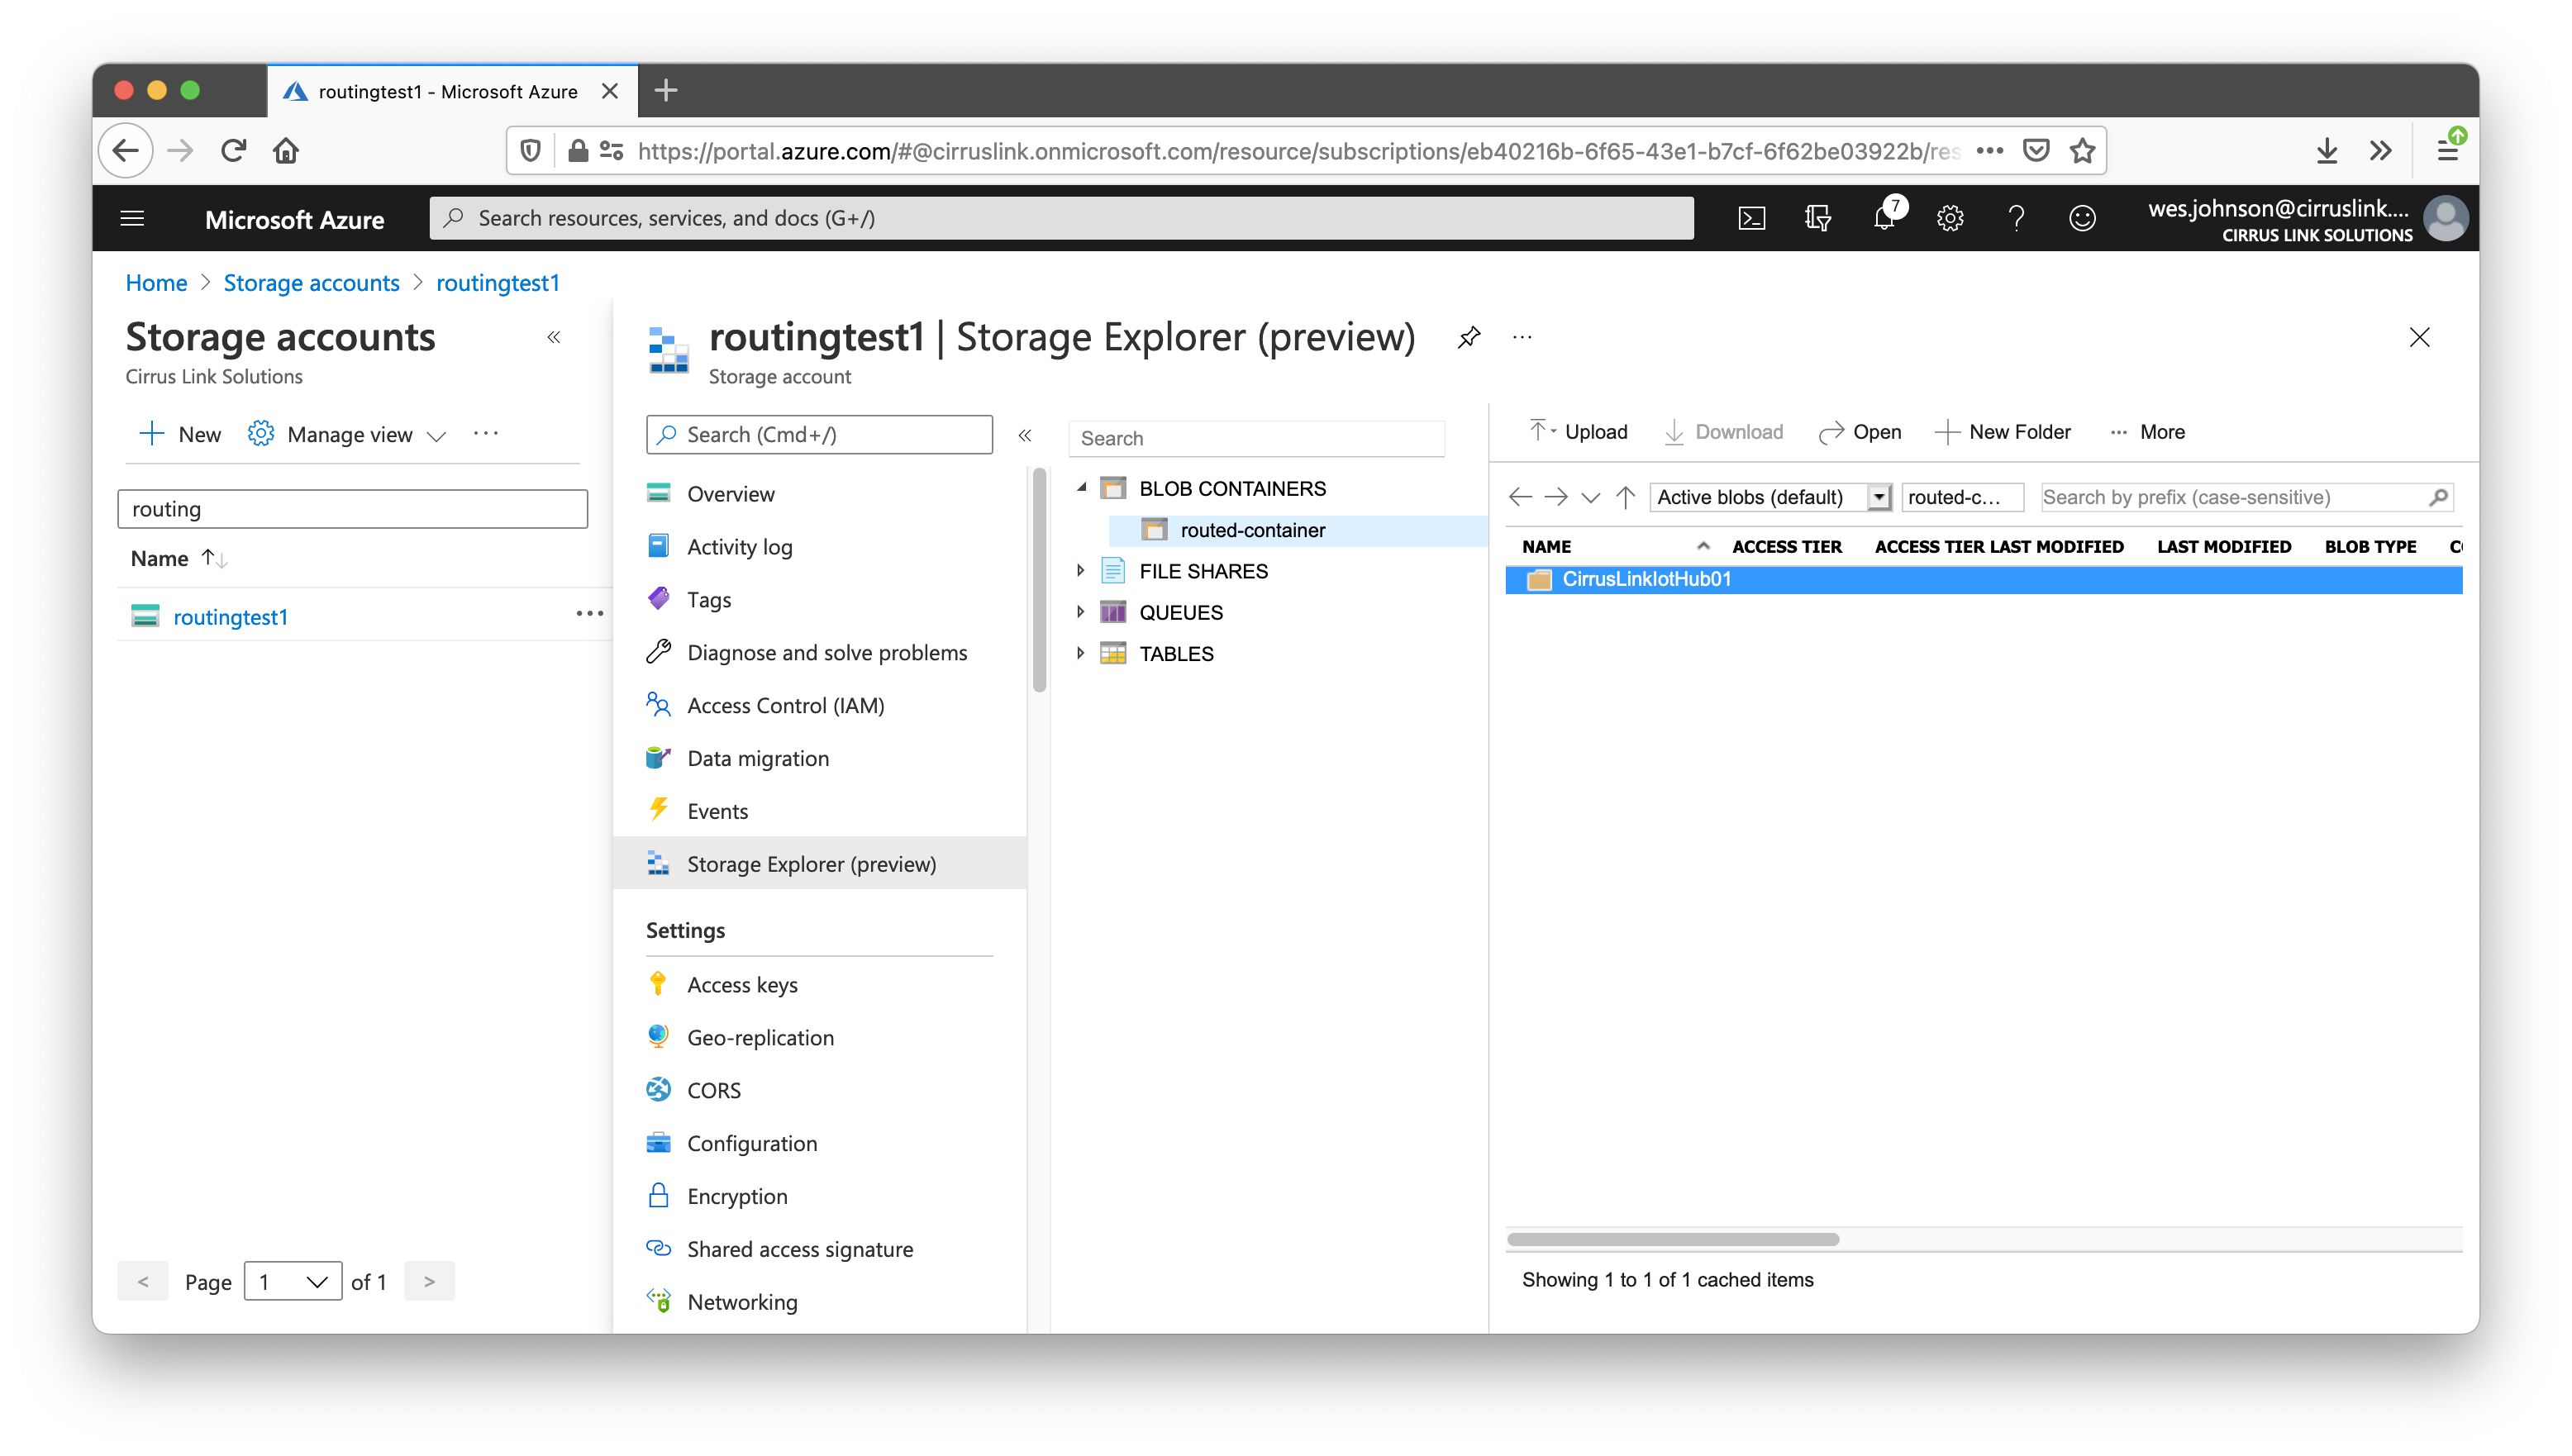Click the feedback smiley icon
Image resolution: width=2572 pixels, height=1456 pixels.
2082,218
